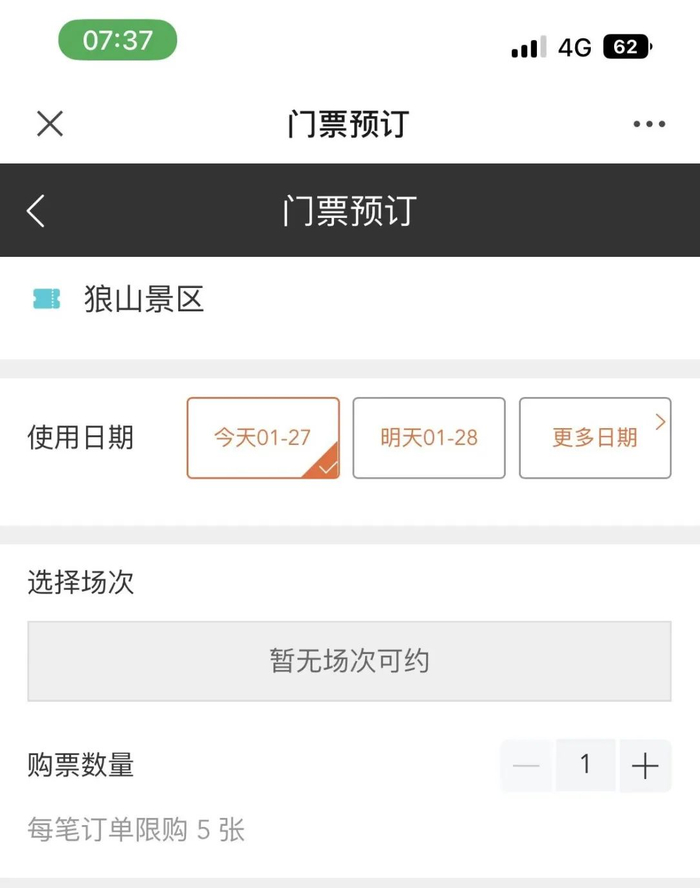Image resolution: width=700 pixels, height=888 pixels.
Task: Select 今天01-27 as the use date
Action: tap(262, 438)
